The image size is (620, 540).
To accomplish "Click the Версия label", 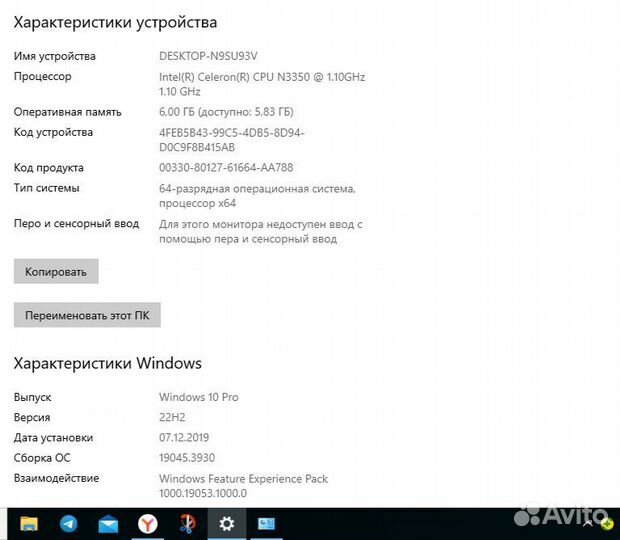I will pos(32,417).
